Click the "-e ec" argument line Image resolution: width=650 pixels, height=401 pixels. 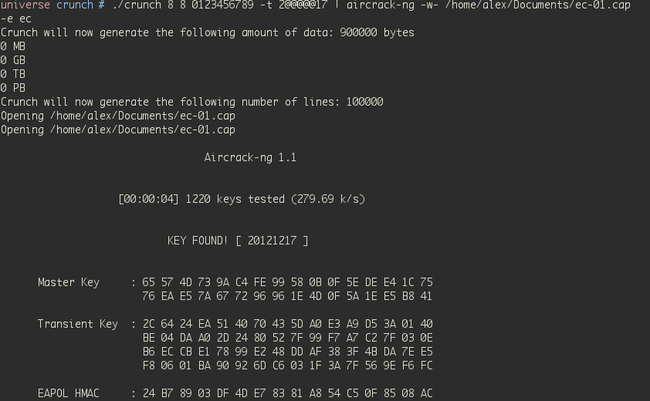click(16, 19)
